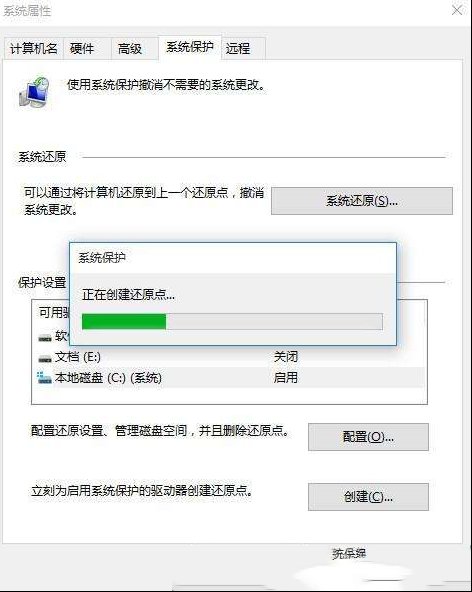Click the 系统保护 progress dialog title

click(x=102, y=258)
